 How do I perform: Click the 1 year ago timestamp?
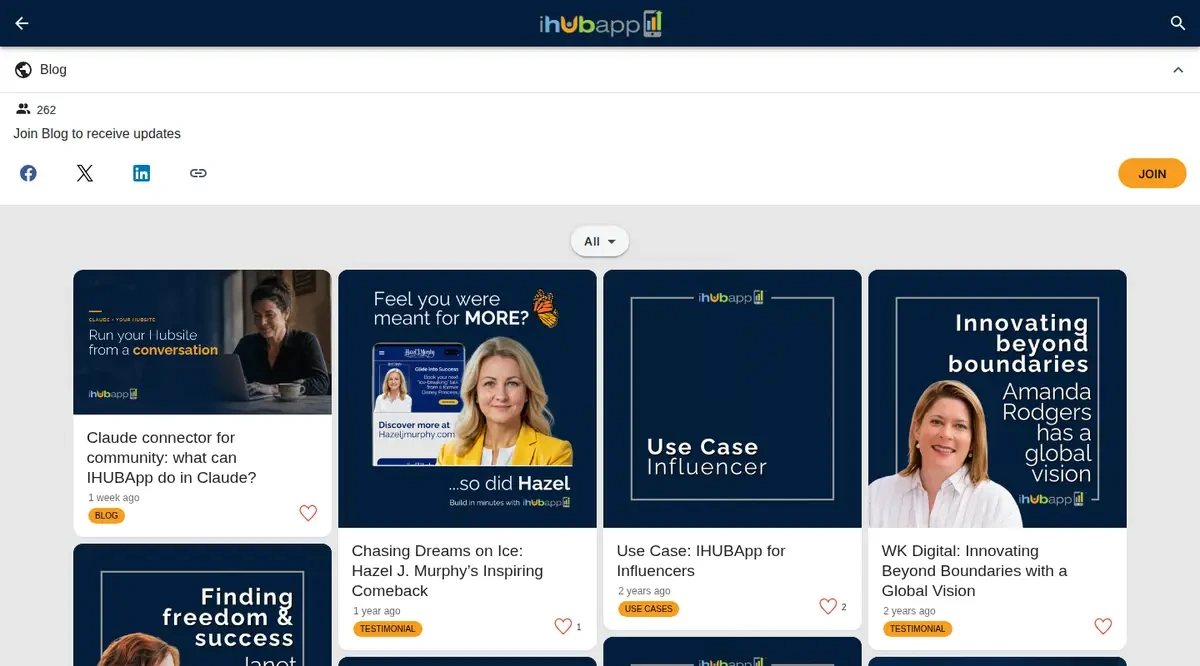point(377,611)
